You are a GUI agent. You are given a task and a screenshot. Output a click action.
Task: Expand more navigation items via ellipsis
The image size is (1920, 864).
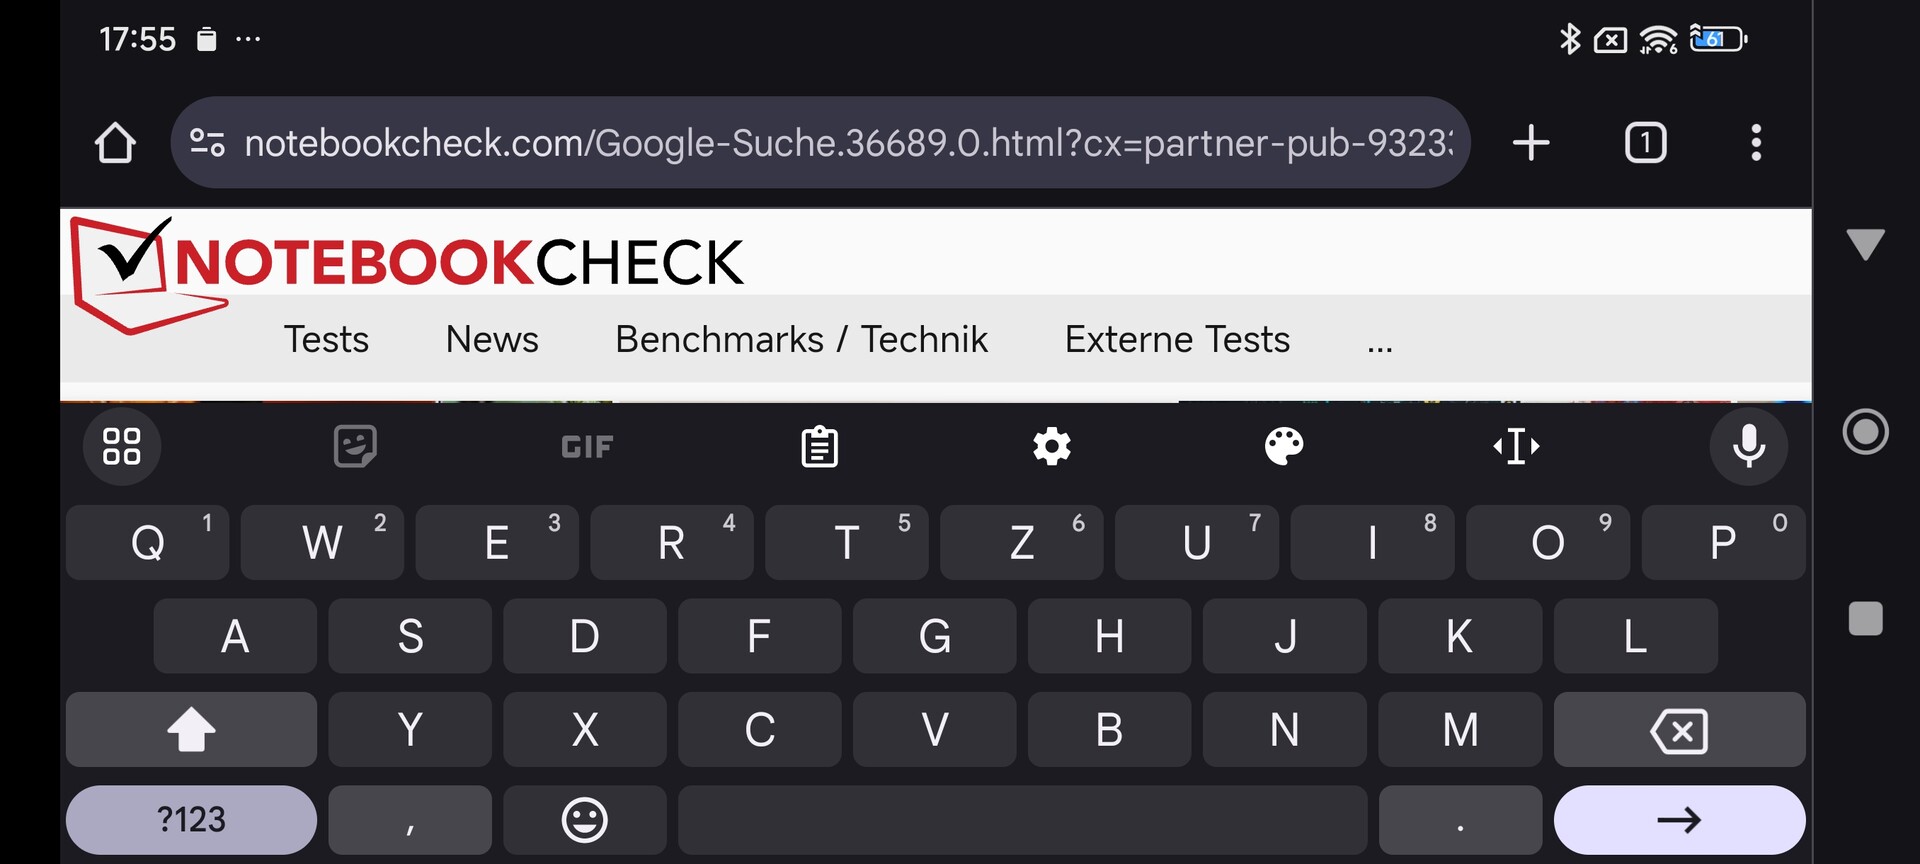(x=1380, y=342)
